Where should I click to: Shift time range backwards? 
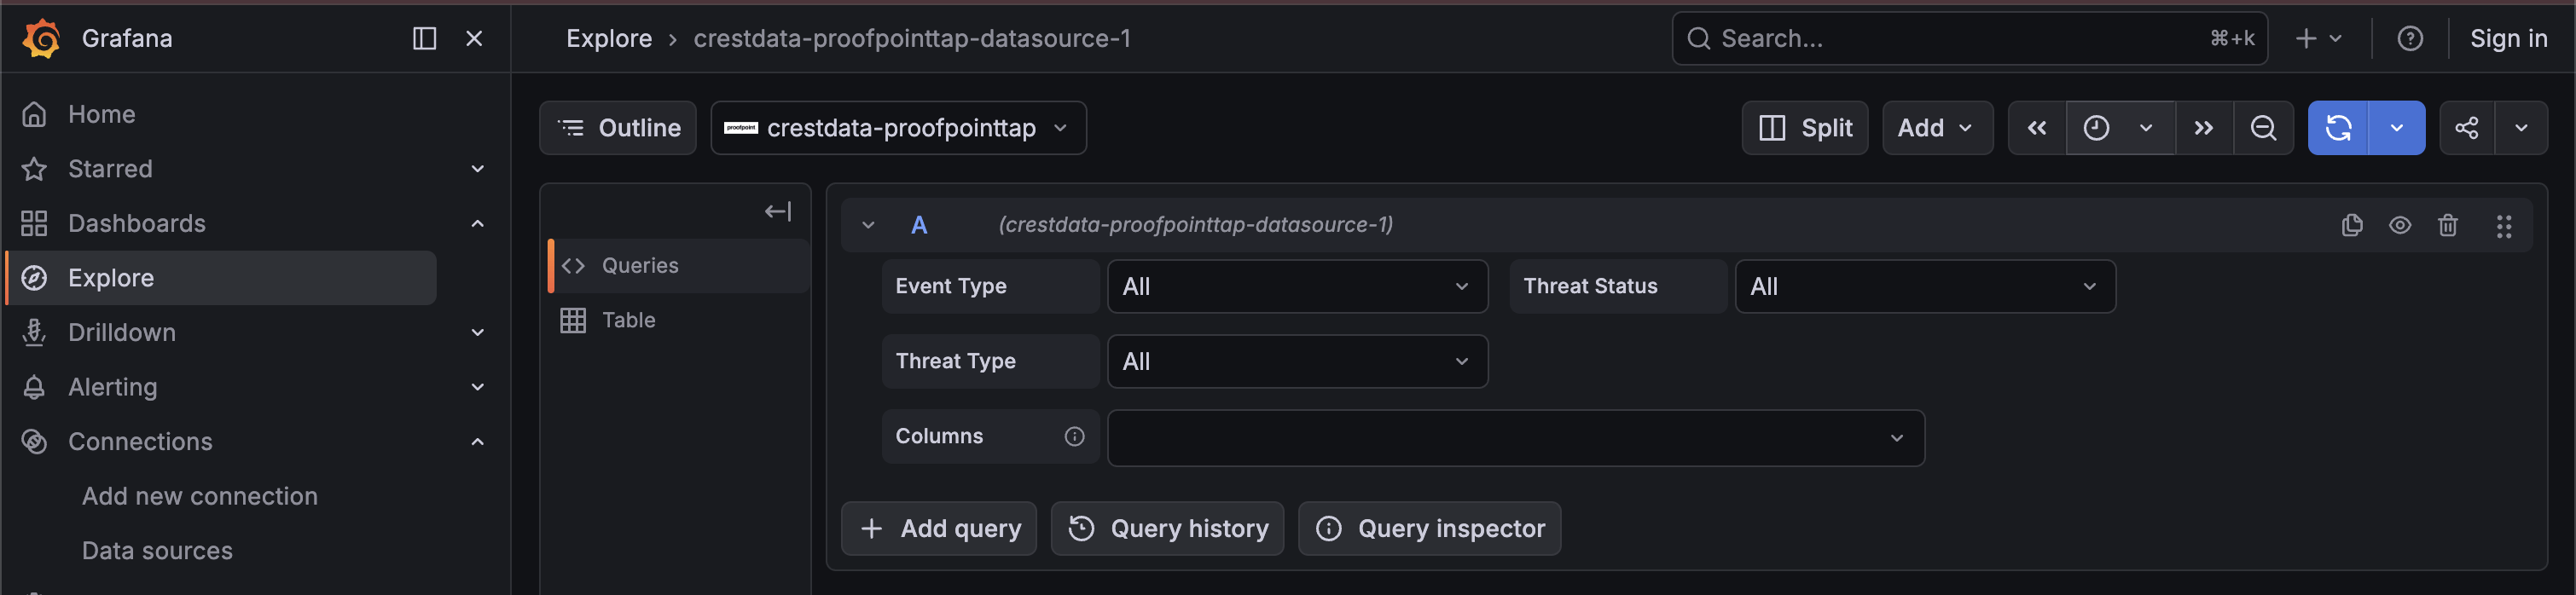[2036, 128]
